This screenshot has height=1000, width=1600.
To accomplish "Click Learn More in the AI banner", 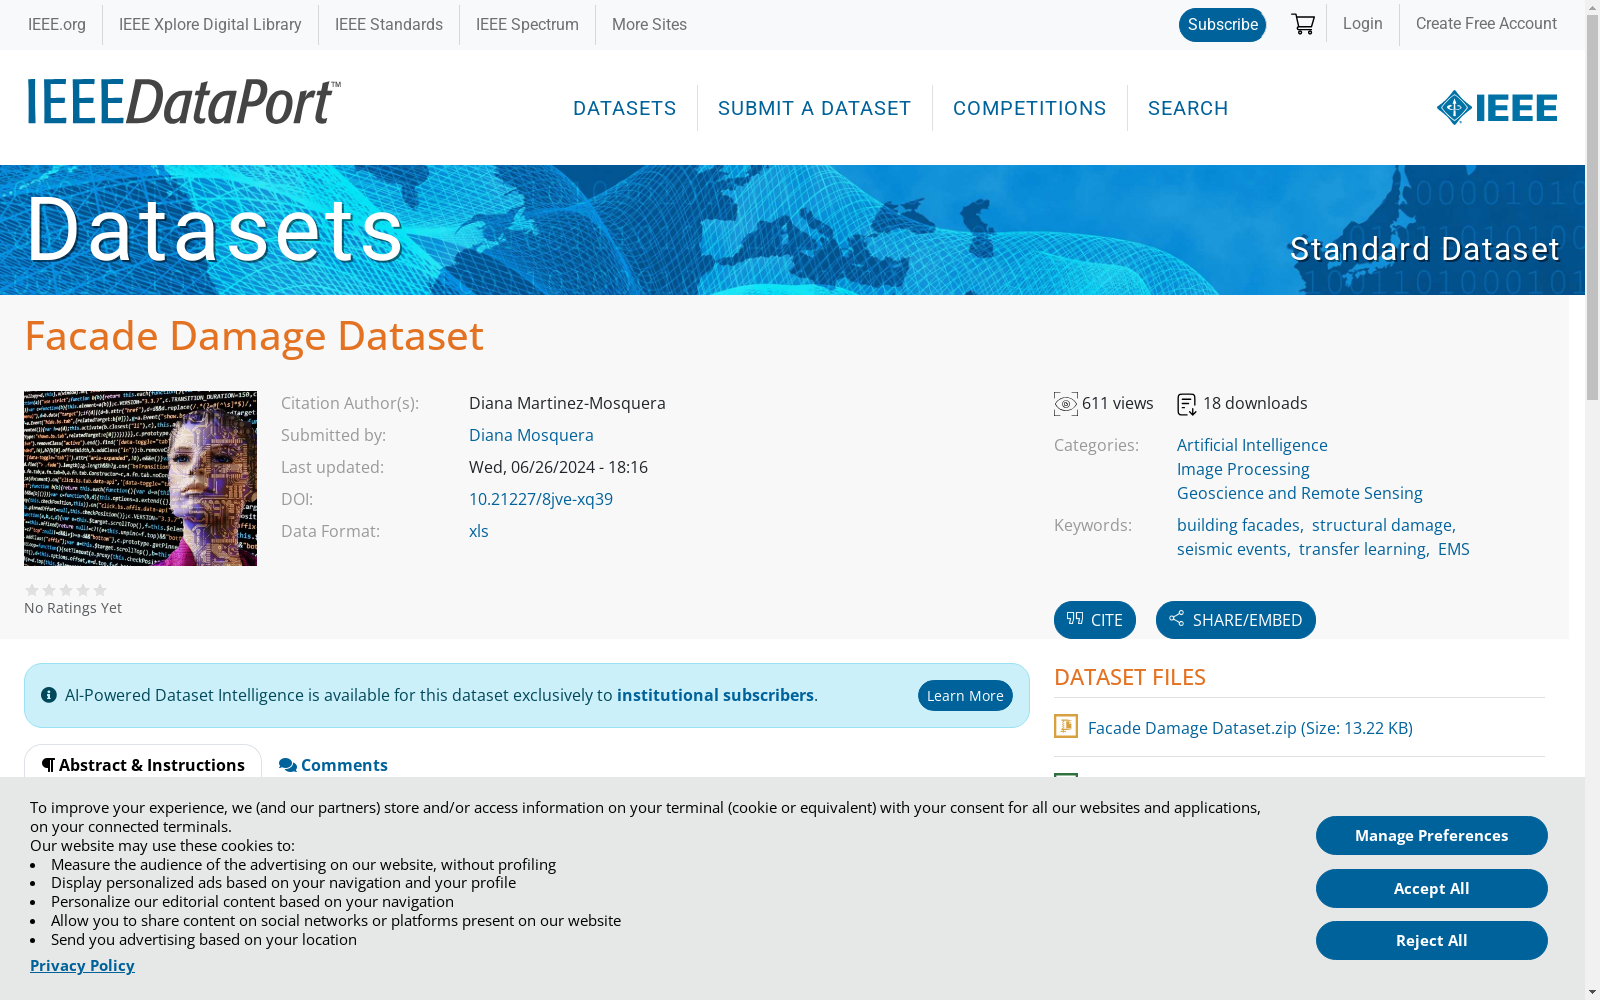I will click(x=965, y=696).
